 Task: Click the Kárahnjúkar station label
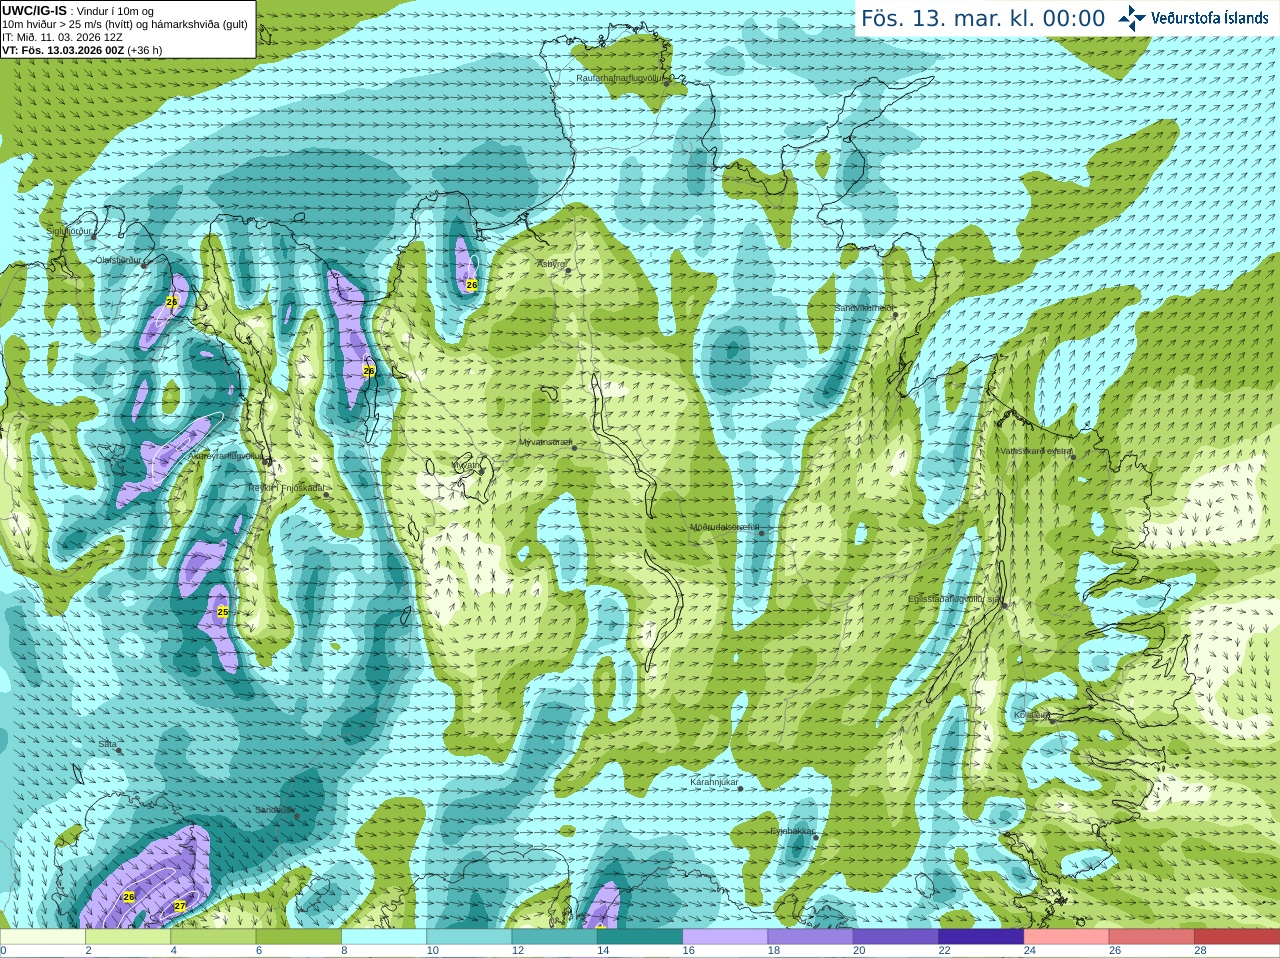714,782
